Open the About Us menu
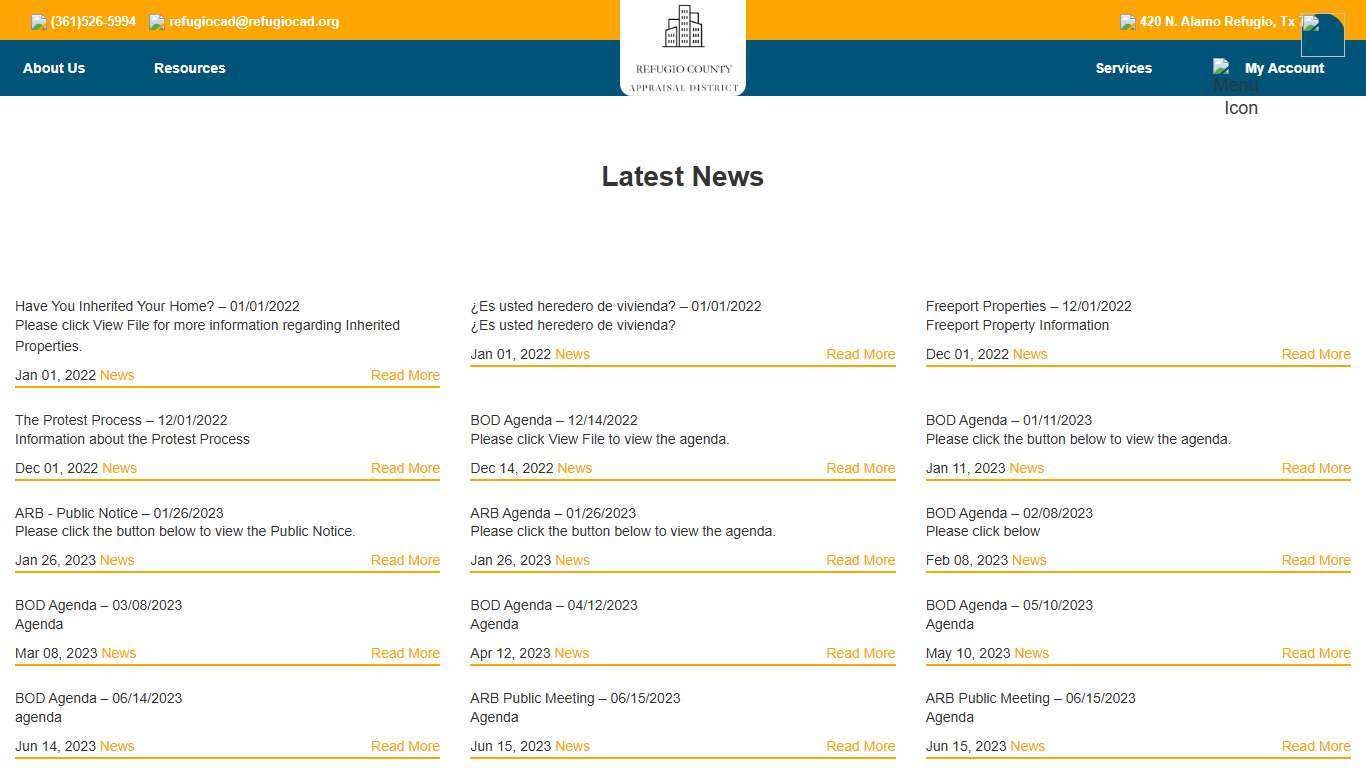 click(x=54, y=68)
